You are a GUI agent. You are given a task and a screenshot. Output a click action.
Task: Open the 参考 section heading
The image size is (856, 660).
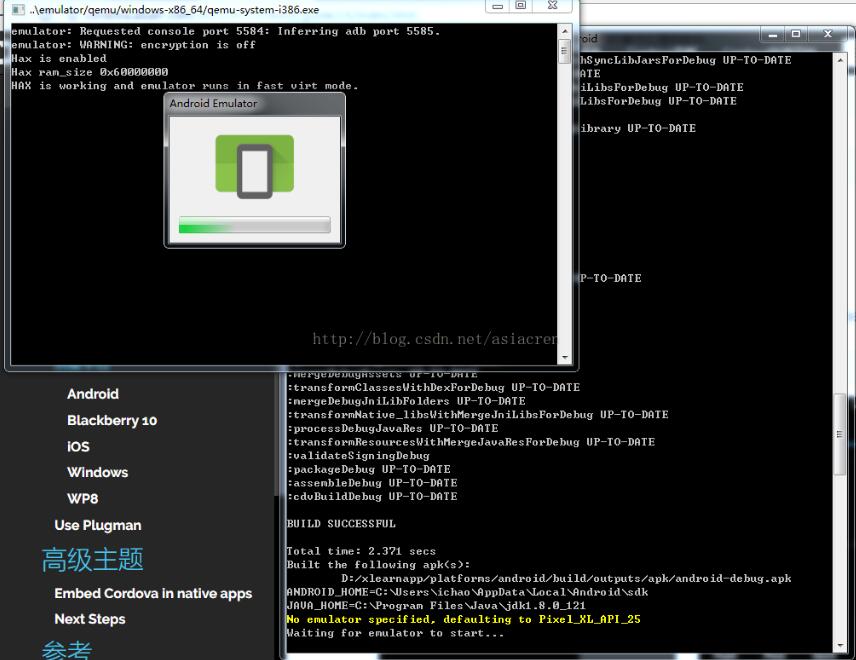pos(67,650)
